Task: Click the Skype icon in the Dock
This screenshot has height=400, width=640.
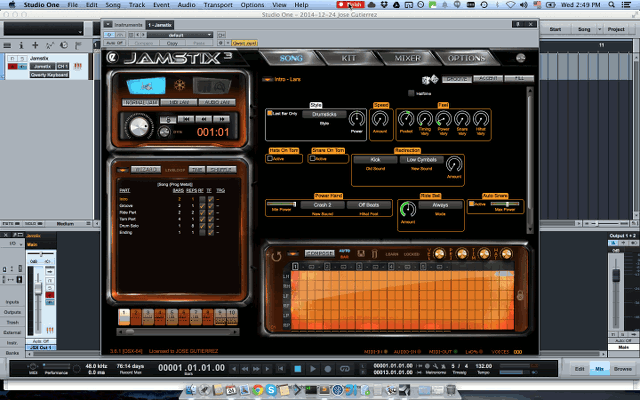Action: point(271,390)
